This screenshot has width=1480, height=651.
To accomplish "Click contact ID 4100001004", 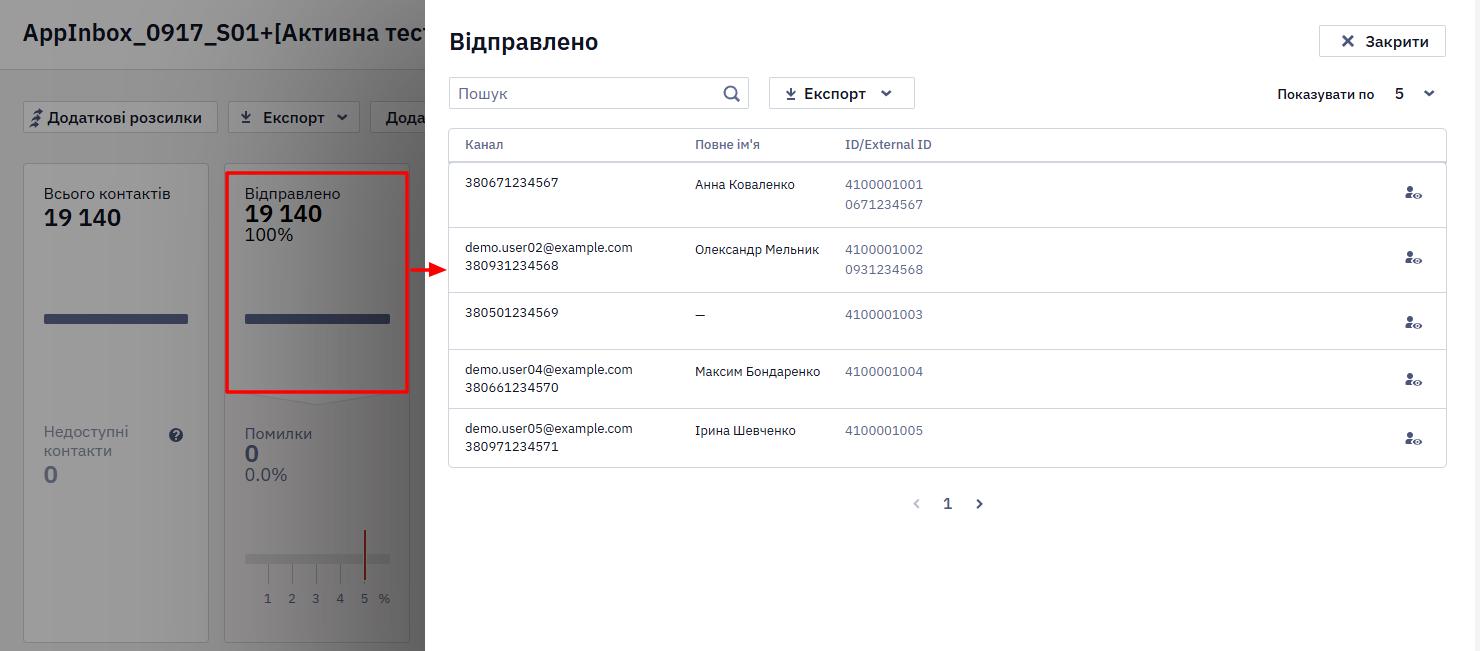I will click(884, 372).
